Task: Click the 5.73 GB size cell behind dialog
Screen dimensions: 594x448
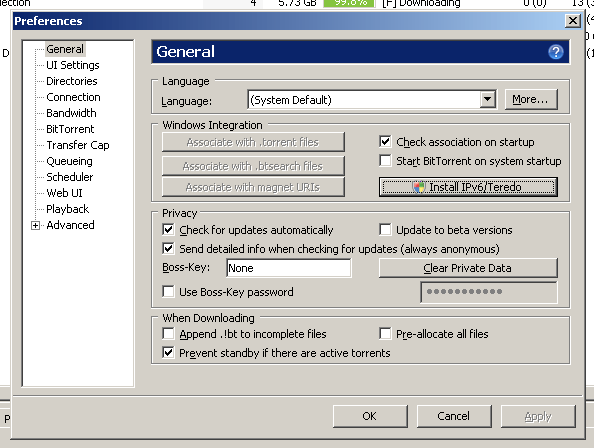Action: [297, 3]
